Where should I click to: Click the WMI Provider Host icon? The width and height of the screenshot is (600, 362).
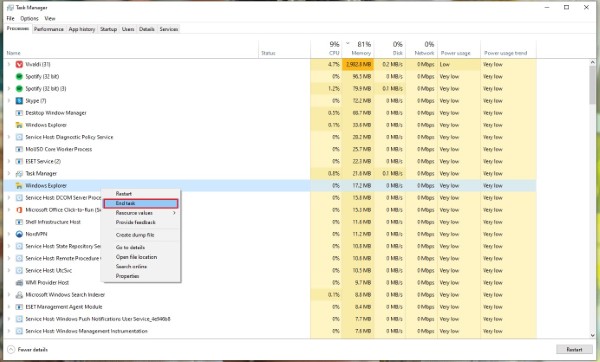[19, 282]
